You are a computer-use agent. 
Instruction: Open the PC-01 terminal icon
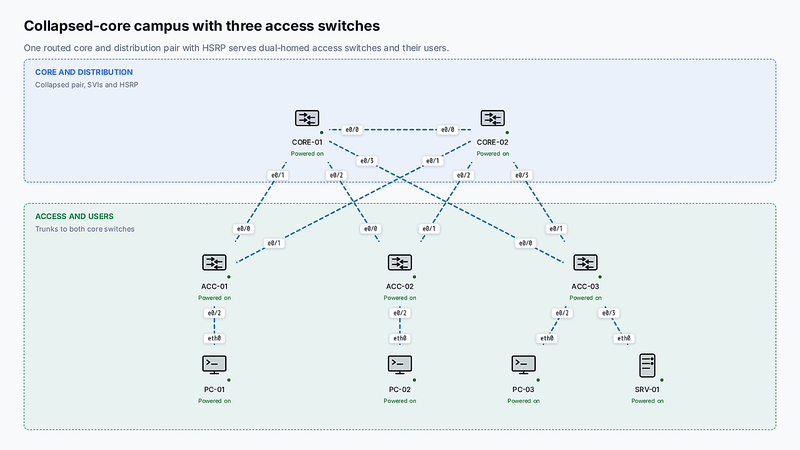[214, 365]
